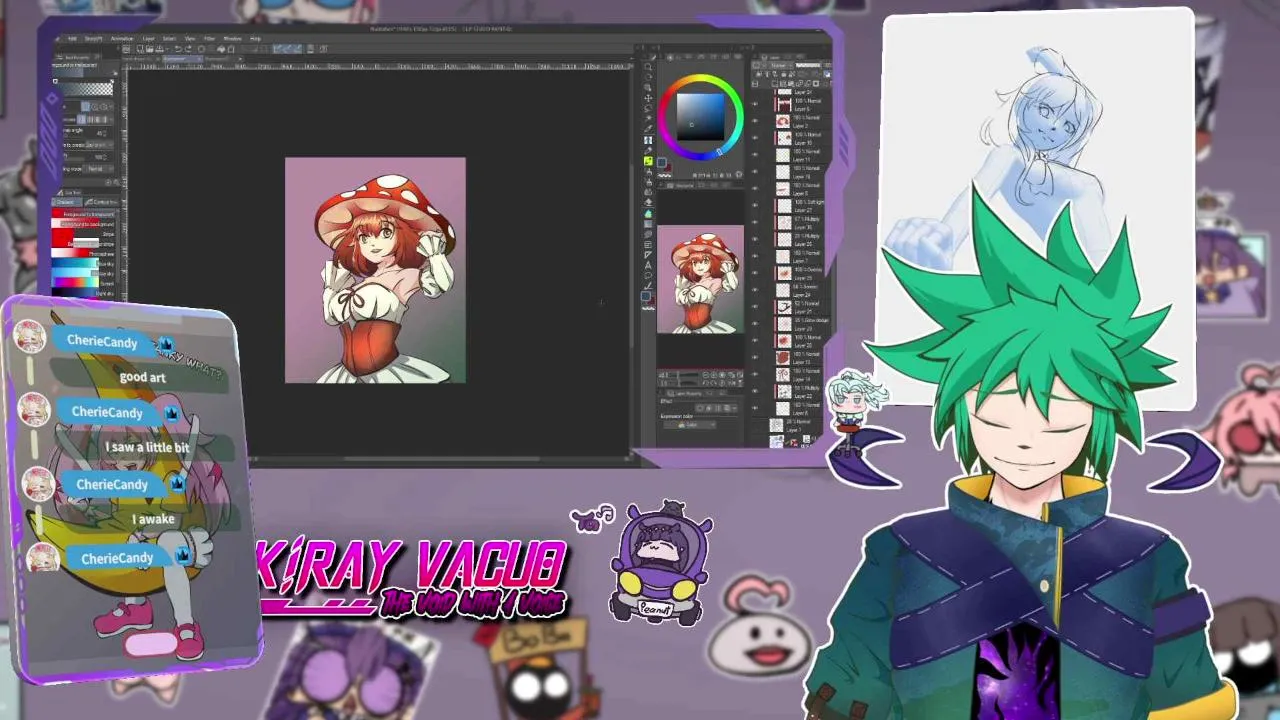
Task: Hide Layer 11 with eye icon
Action: coord(755,155)
